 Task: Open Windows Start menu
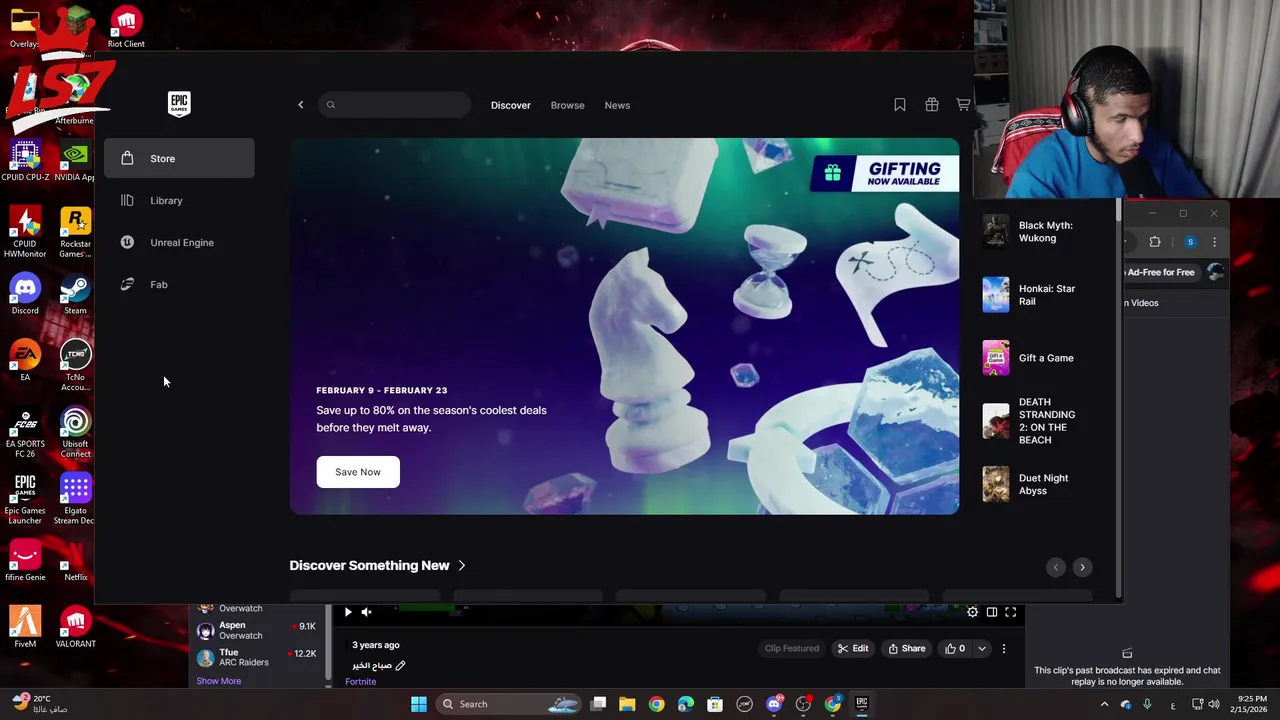point(419,704)
